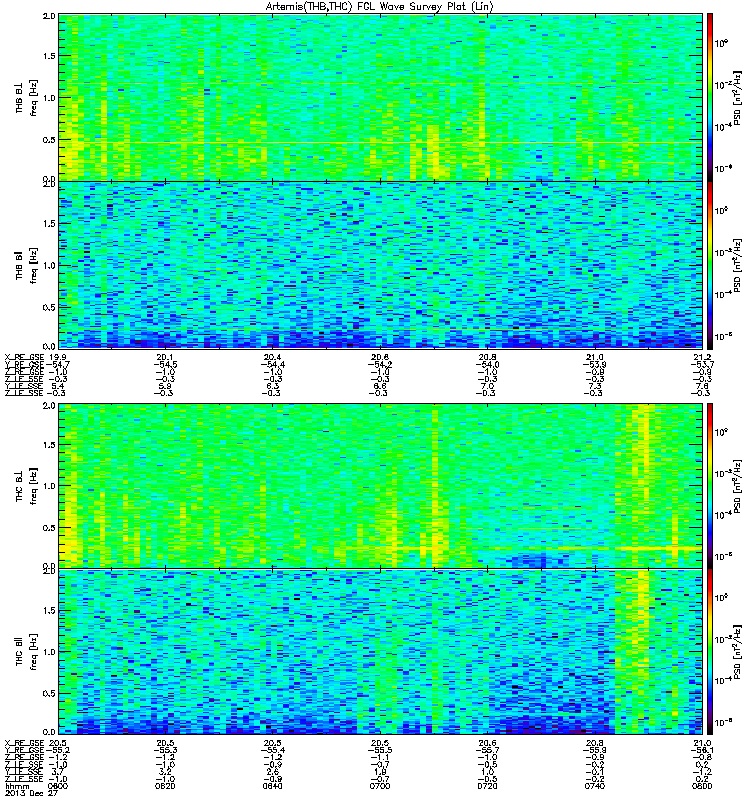The image size is (750, 800).
Task: Select the THC B∥ freq axis label
Action: (x=27, y=652)
